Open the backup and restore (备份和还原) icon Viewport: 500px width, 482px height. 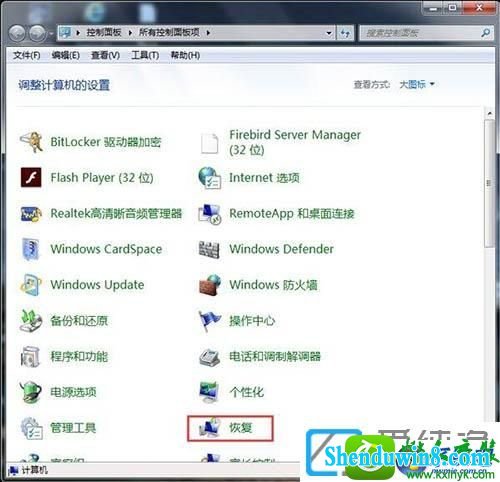(31, 321)
